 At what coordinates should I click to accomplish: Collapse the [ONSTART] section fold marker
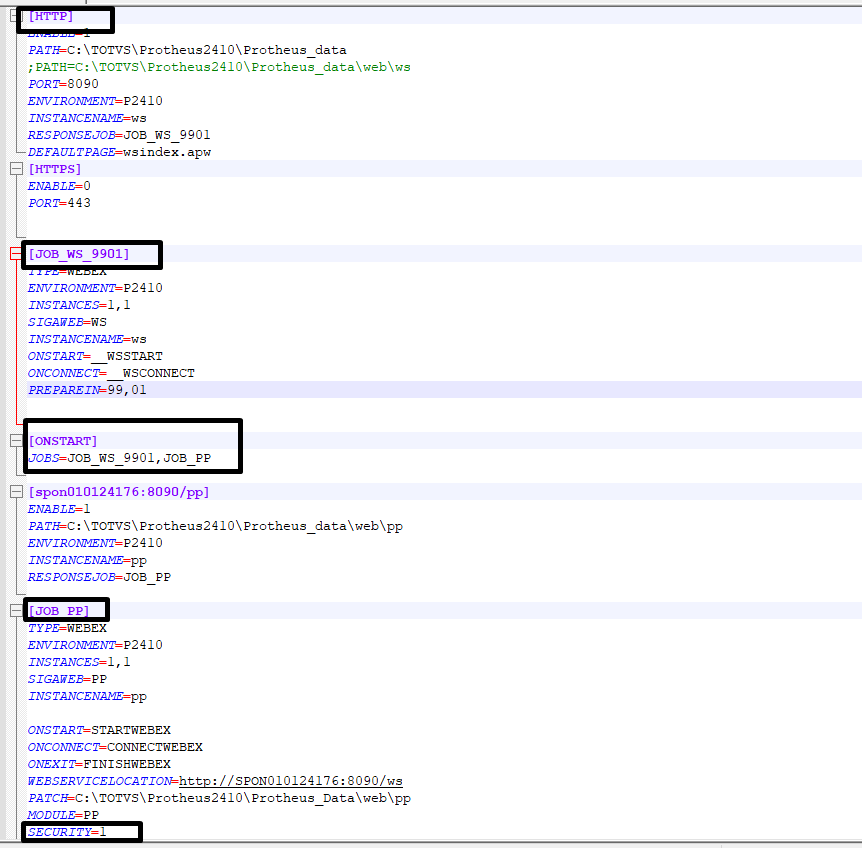[x=16, y=440]
